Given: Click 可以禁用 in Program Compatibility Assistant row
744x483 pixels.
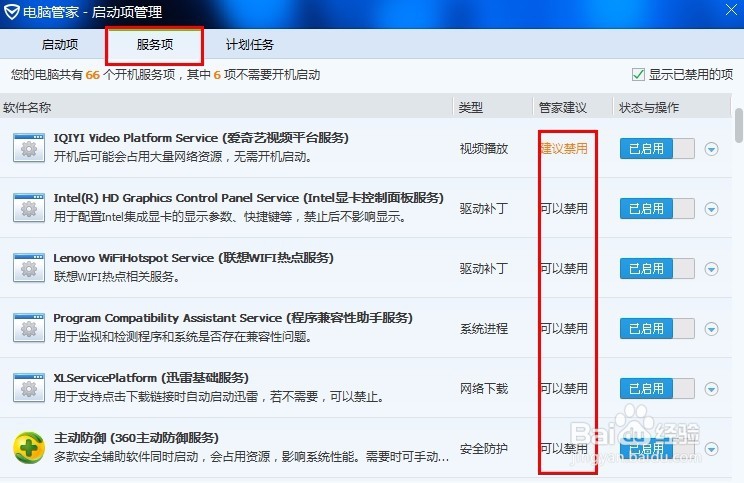Looking at the screenshot, I should (564, 328).
